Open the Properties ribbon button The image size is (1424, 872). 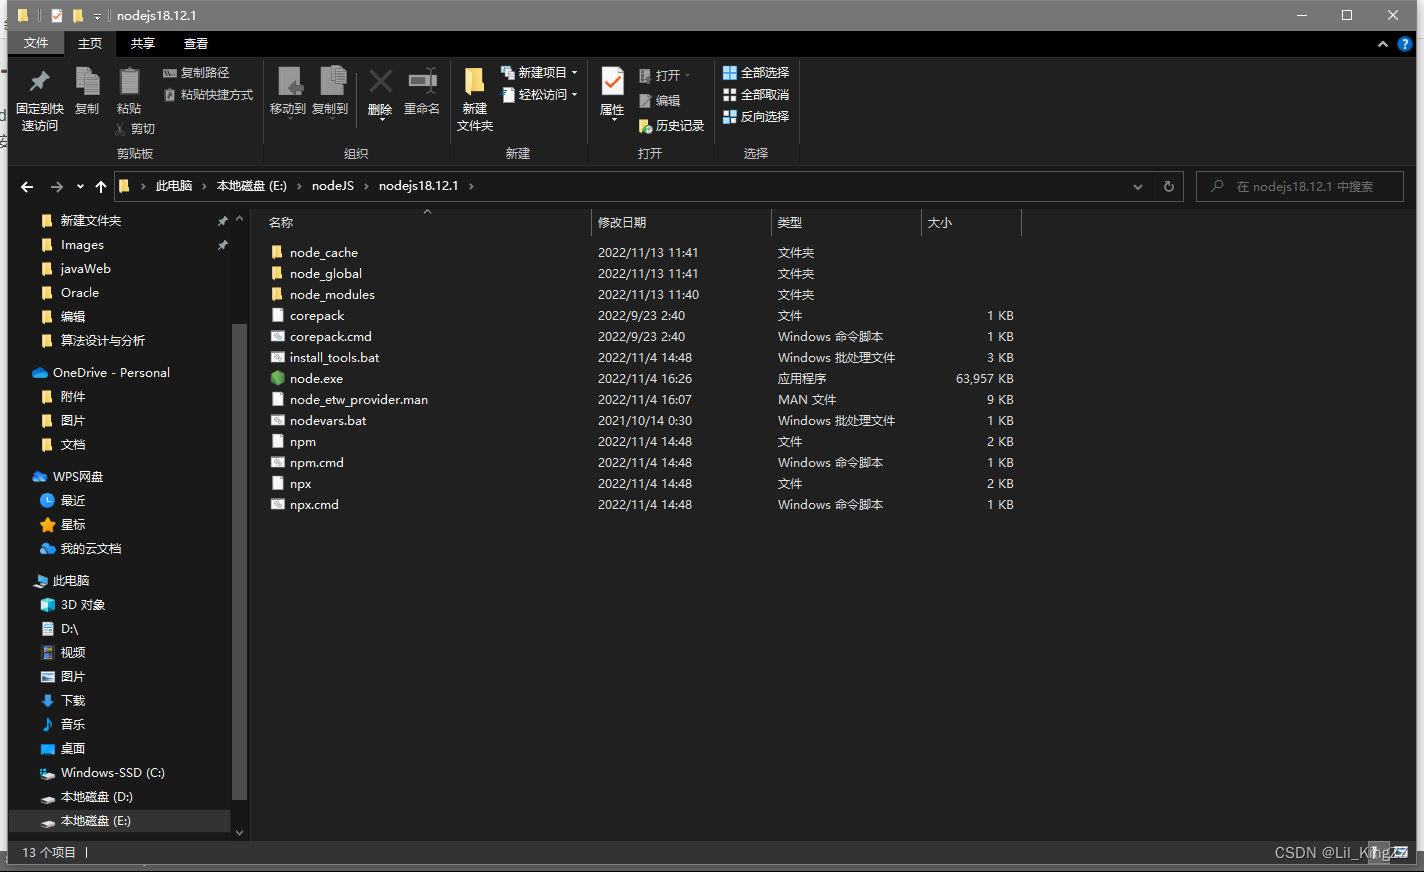click(612, 93)
